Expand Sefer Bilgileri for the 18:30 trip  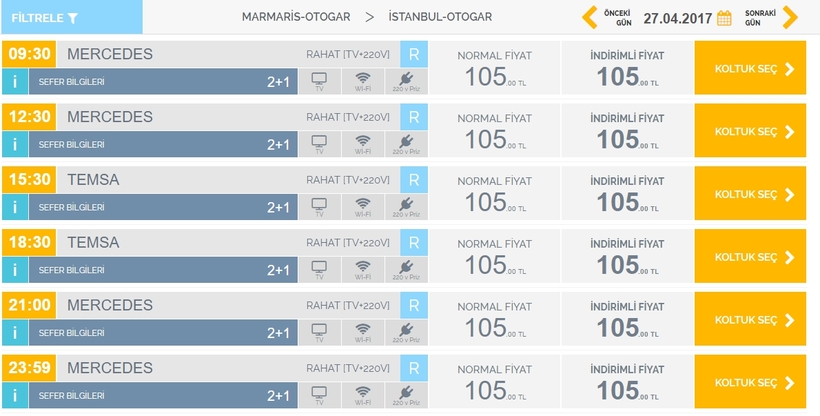tap(163, 270)
